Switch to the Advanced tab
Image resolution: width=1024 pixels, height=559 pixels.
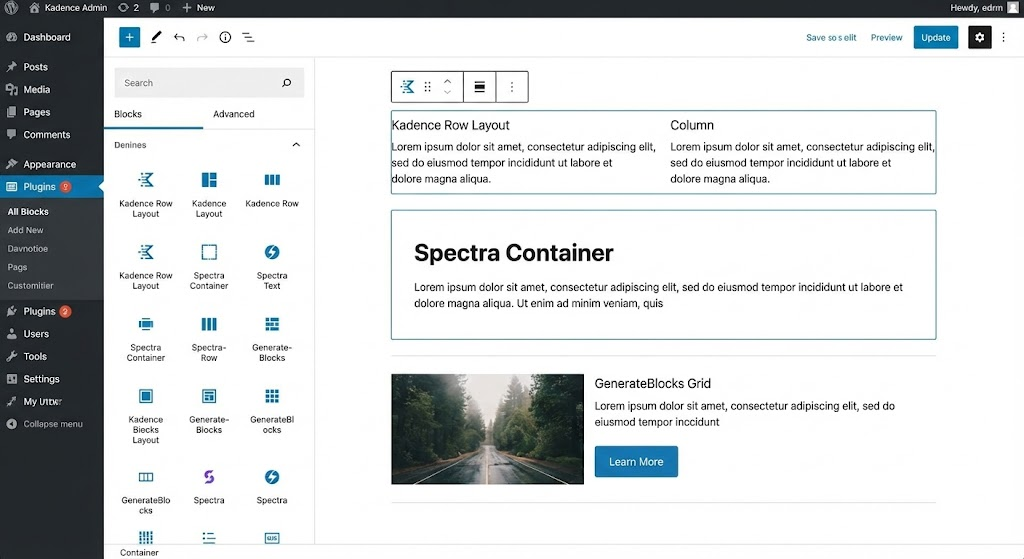pyautogui.click(x=234, y=114)
